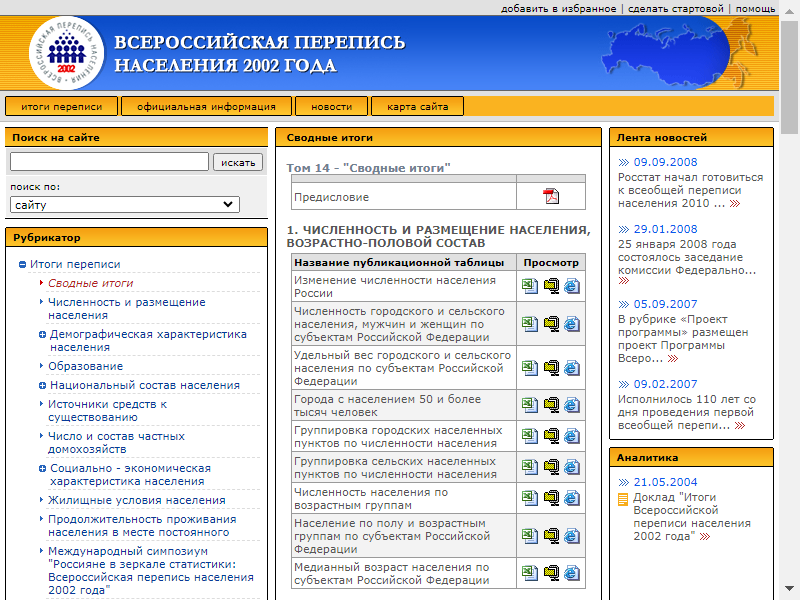
Task: Open the Internet Explorer view icon for Численность населения по возрастным группам
Action: (x=571, y=499)
